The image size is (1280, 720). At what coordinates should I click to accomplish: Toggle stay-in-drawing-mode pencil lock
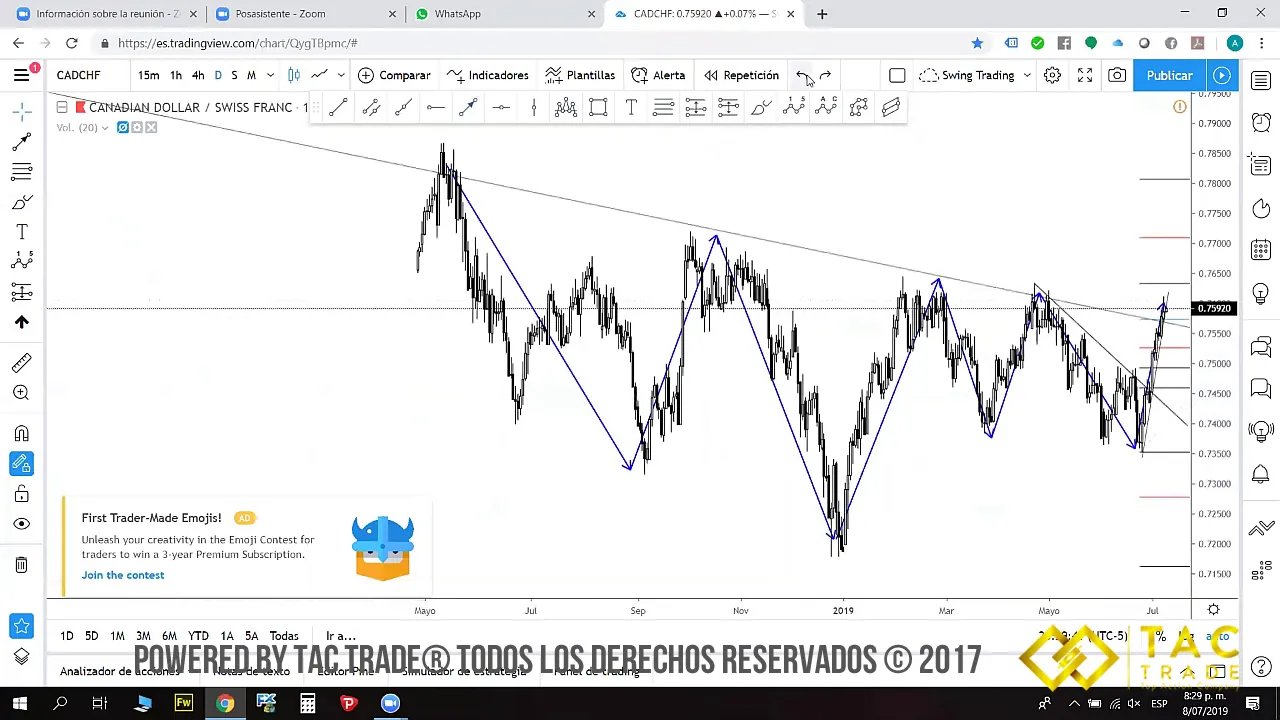[21, 464]
